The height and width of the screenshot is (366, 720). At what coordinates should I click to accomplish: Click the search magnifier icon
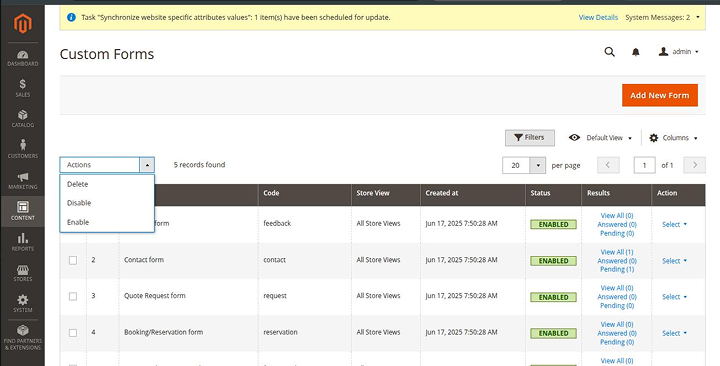point(609,52)
